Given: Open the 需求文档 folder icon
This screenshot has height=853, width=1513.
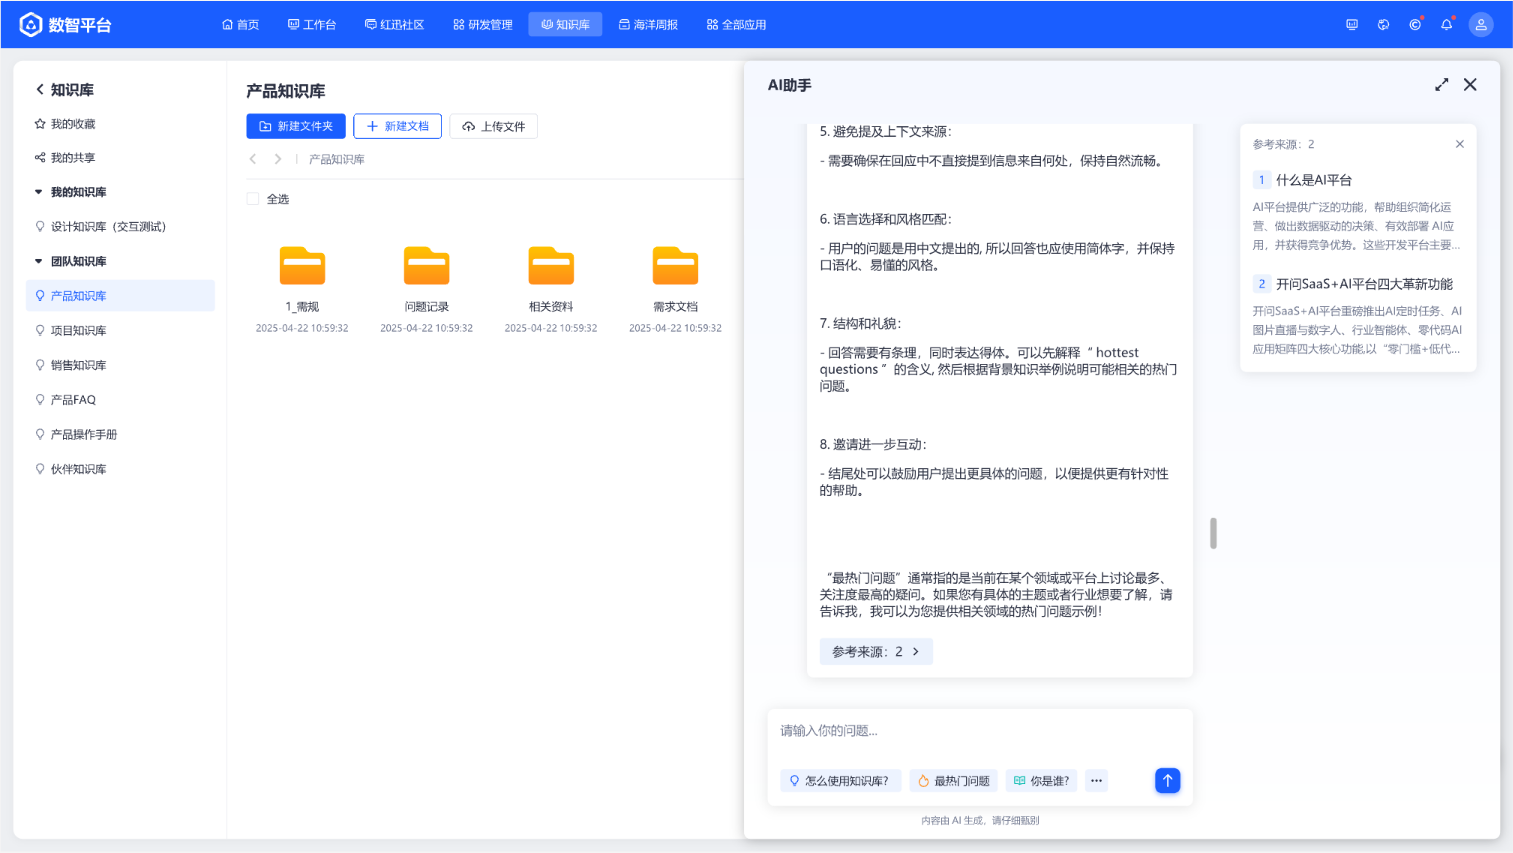Looking at the screenshot, I should pos(675,266).
